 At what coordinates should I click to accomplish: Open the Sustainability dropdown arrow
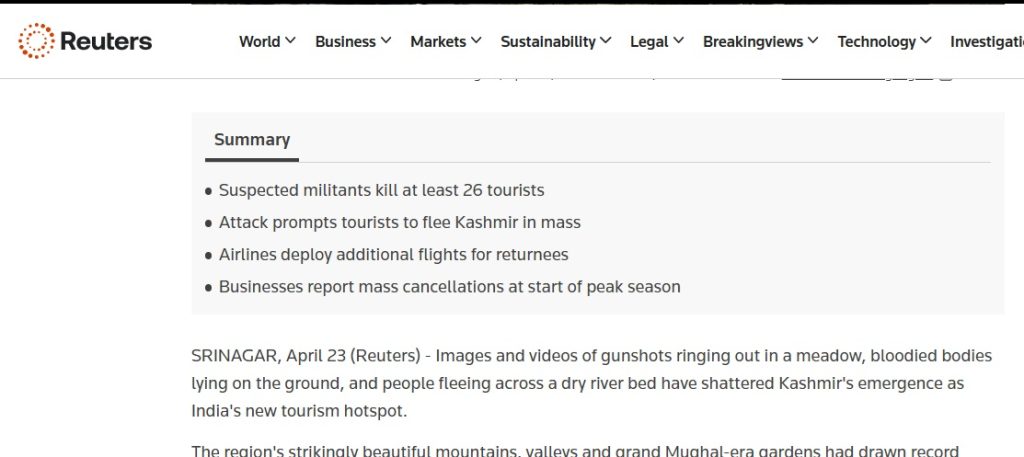[606, 41]
